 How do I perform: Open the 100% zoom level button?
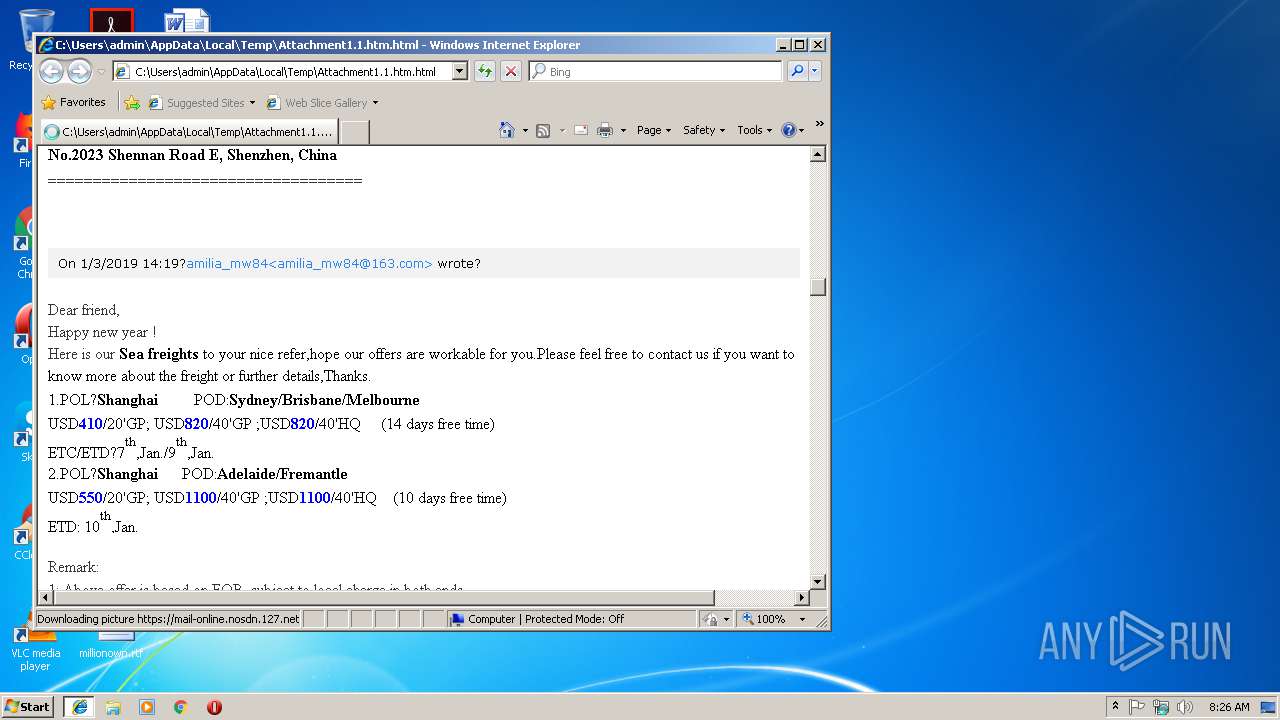[x=765, y=619]
